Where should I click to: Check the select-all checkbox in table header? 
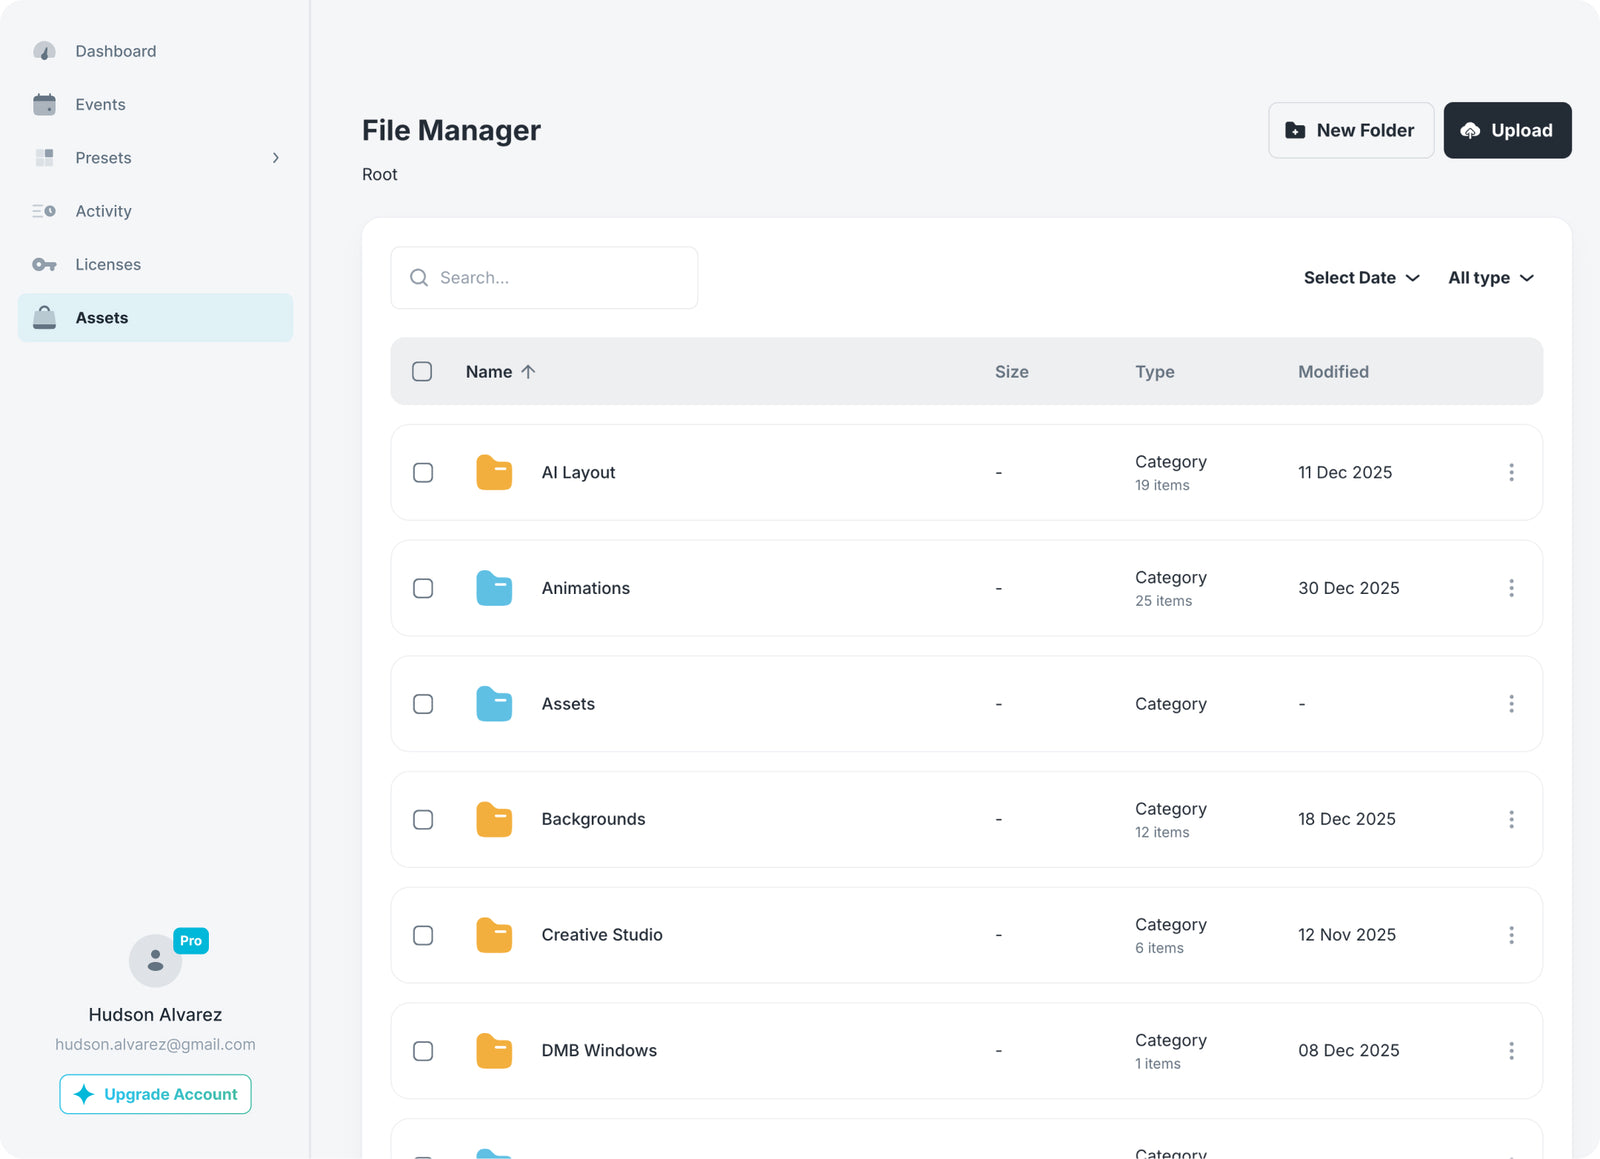(x=422, y=371)
